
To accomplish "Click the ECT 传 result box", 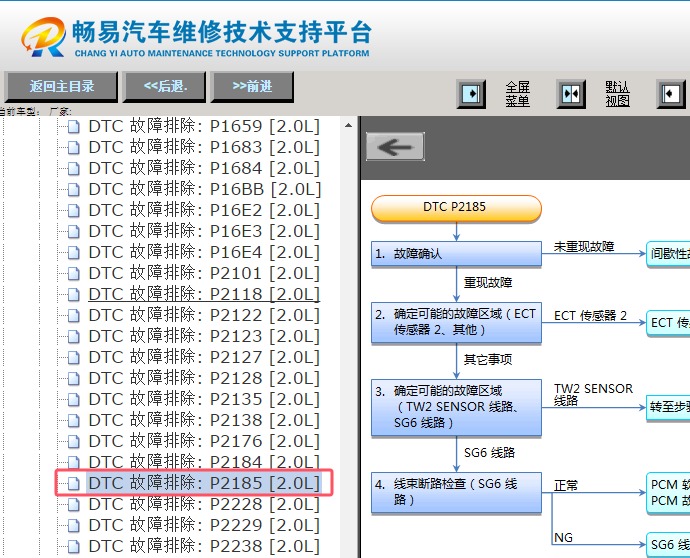I will [668, 323].
